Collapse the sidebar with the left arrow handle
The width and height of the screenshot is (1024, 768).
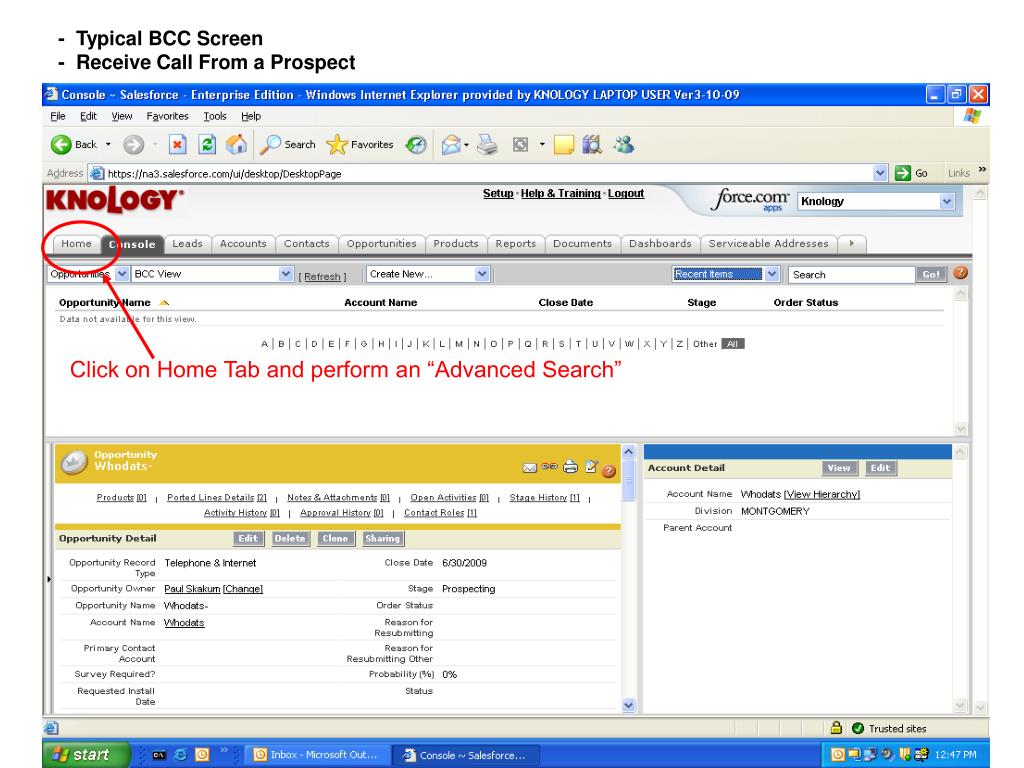[49, 579]
